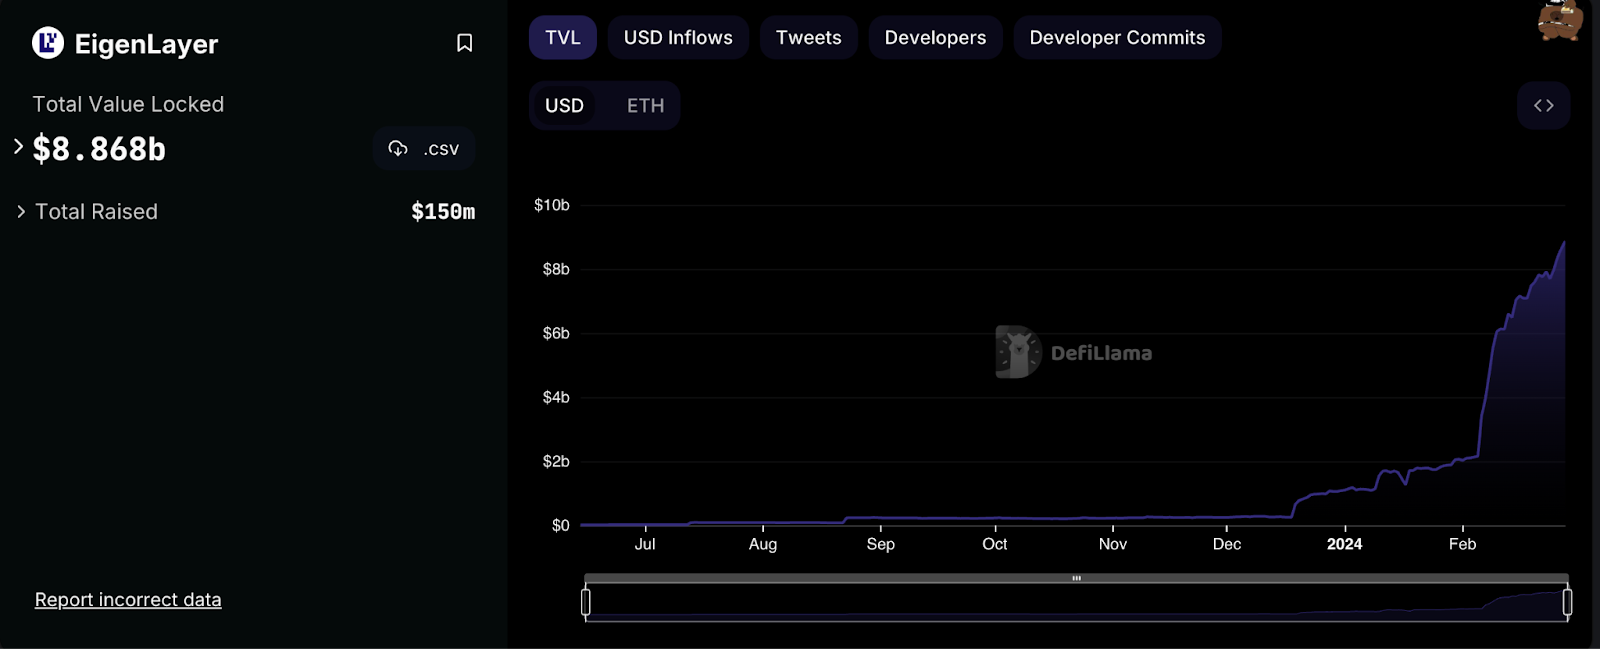
Task: Open the Report incorrect data link
Action: tap(128, 600)
